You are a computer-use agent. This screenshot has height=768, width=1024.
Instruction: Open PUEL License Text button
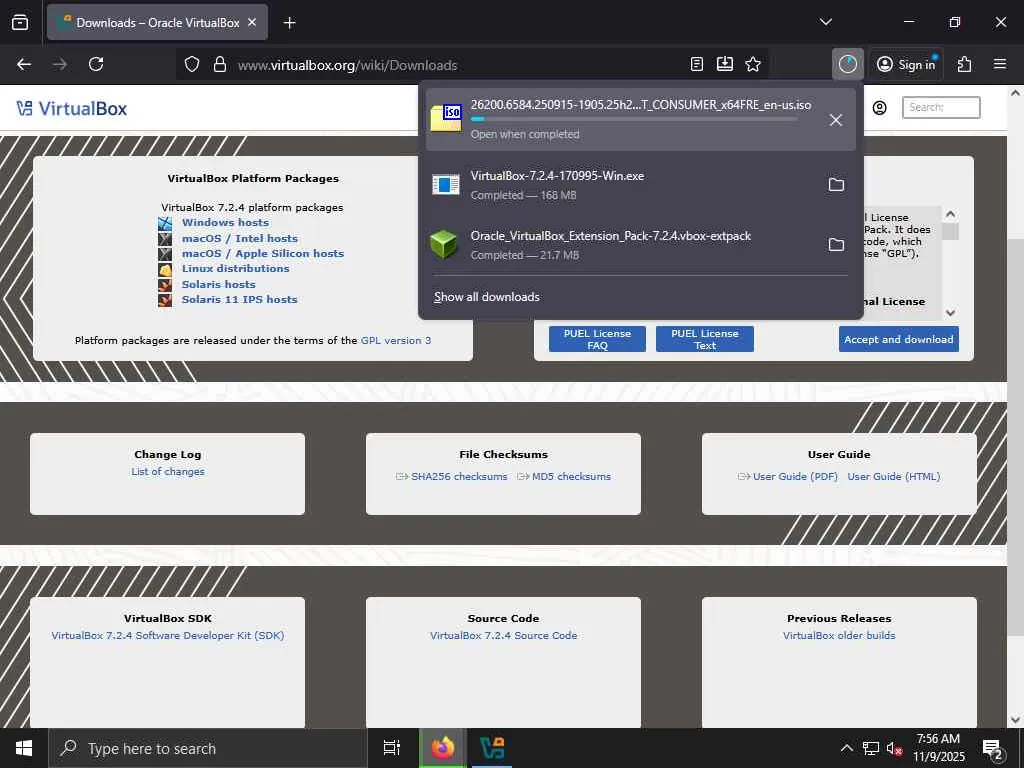[705, 339]
